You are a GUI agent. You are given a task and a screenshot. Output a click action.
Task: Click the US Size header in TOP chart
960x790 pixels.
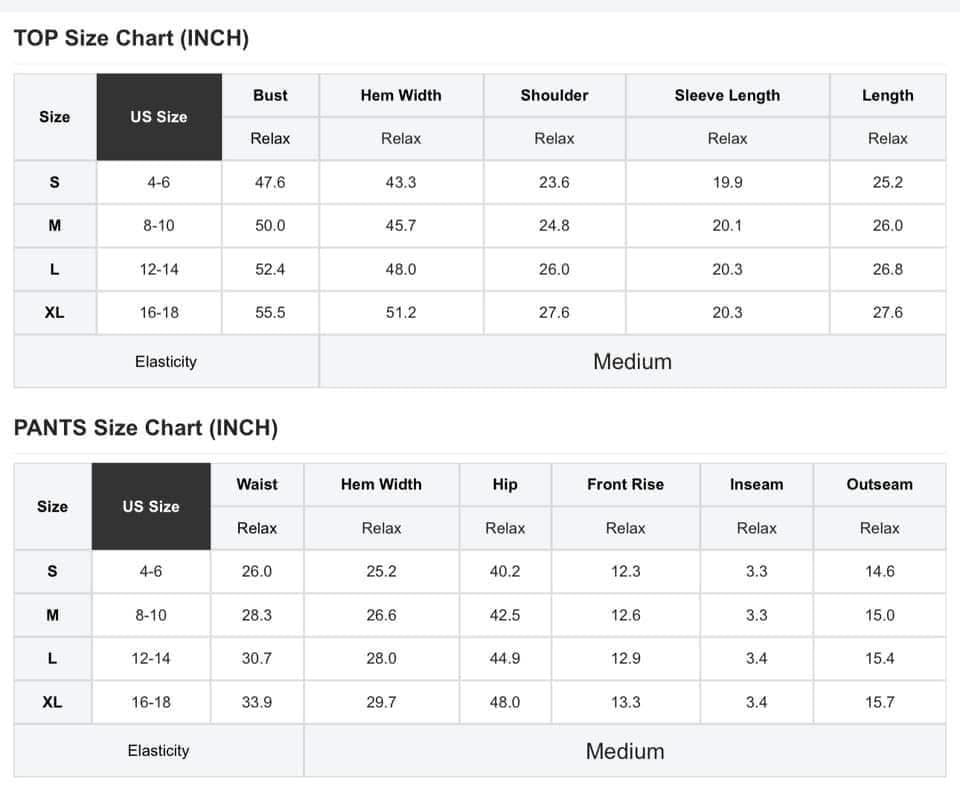(159, 117)
